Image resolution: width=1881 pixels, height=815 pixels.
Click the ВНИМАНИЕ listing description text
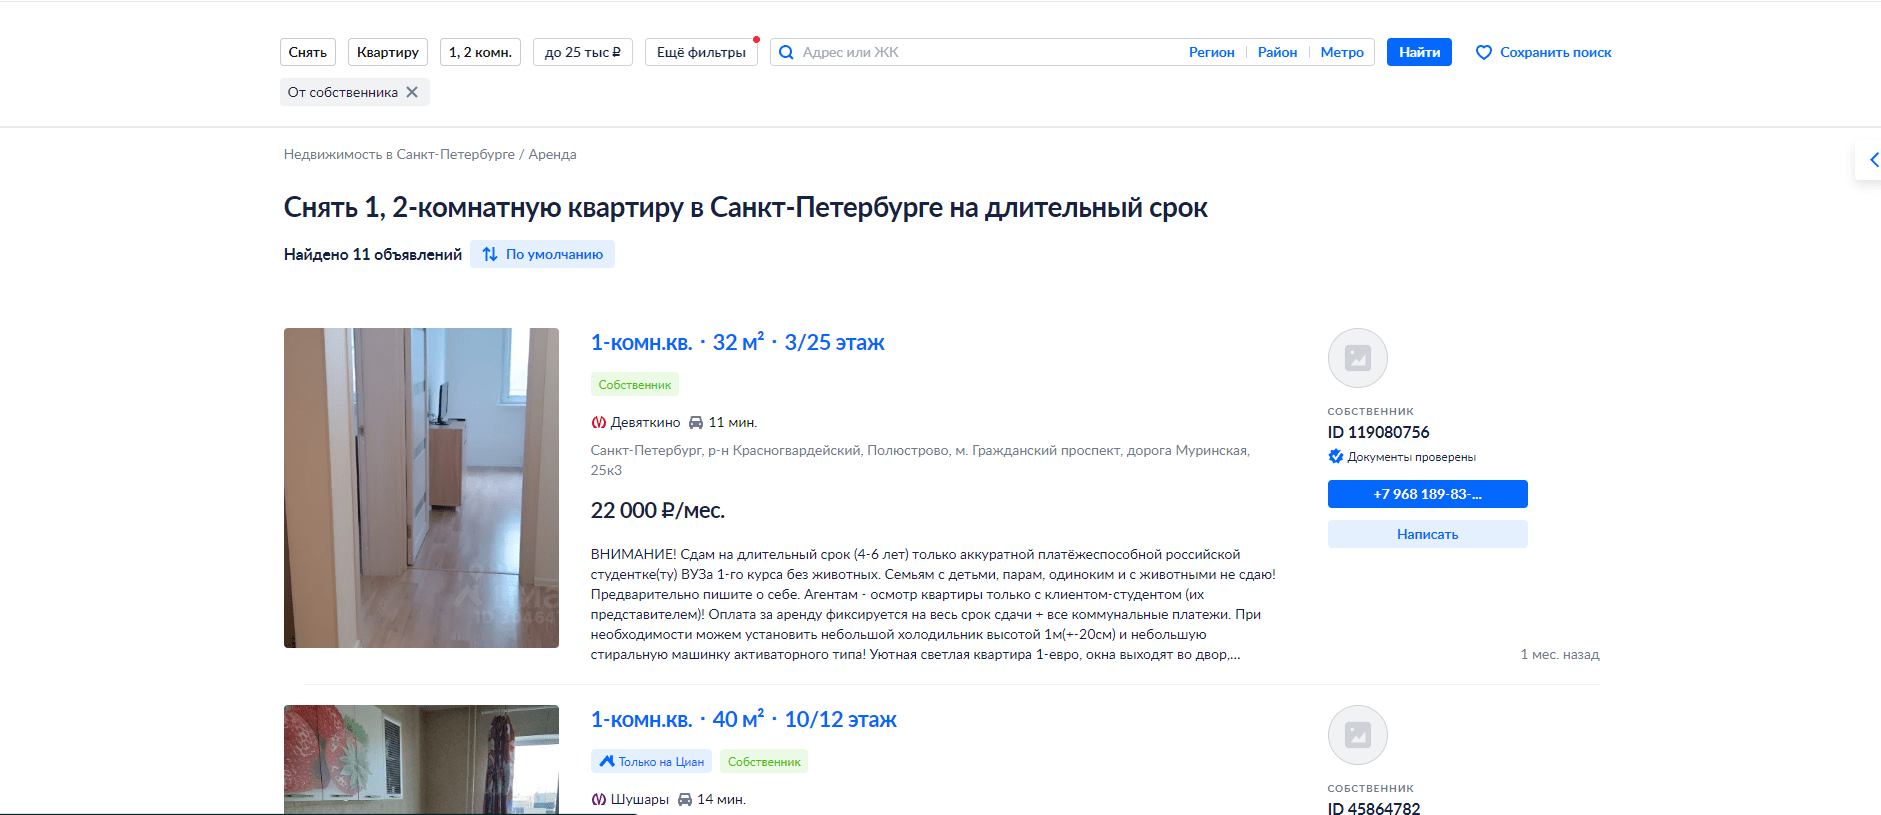933,604
